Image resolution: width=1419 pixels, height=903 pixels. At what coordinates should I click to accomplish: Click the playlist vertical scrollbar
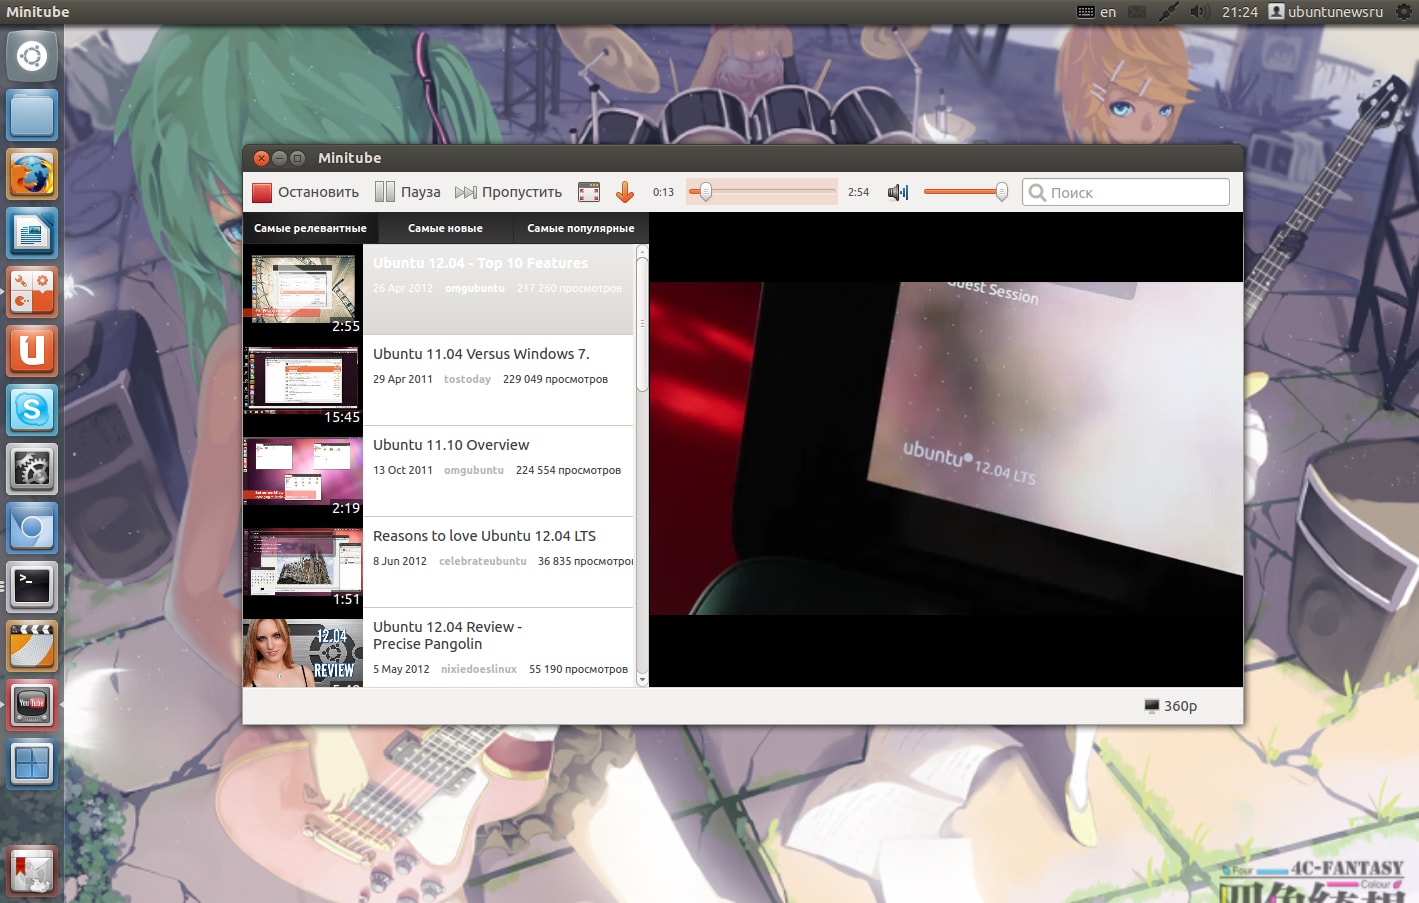642,466
